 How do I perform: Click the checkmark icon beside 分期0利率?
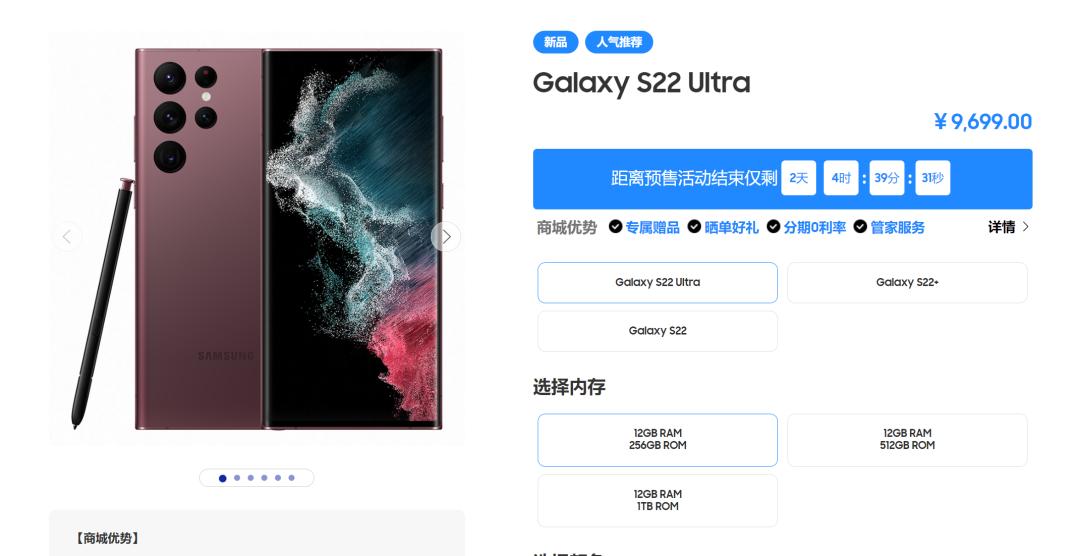(x=773, y=227)
